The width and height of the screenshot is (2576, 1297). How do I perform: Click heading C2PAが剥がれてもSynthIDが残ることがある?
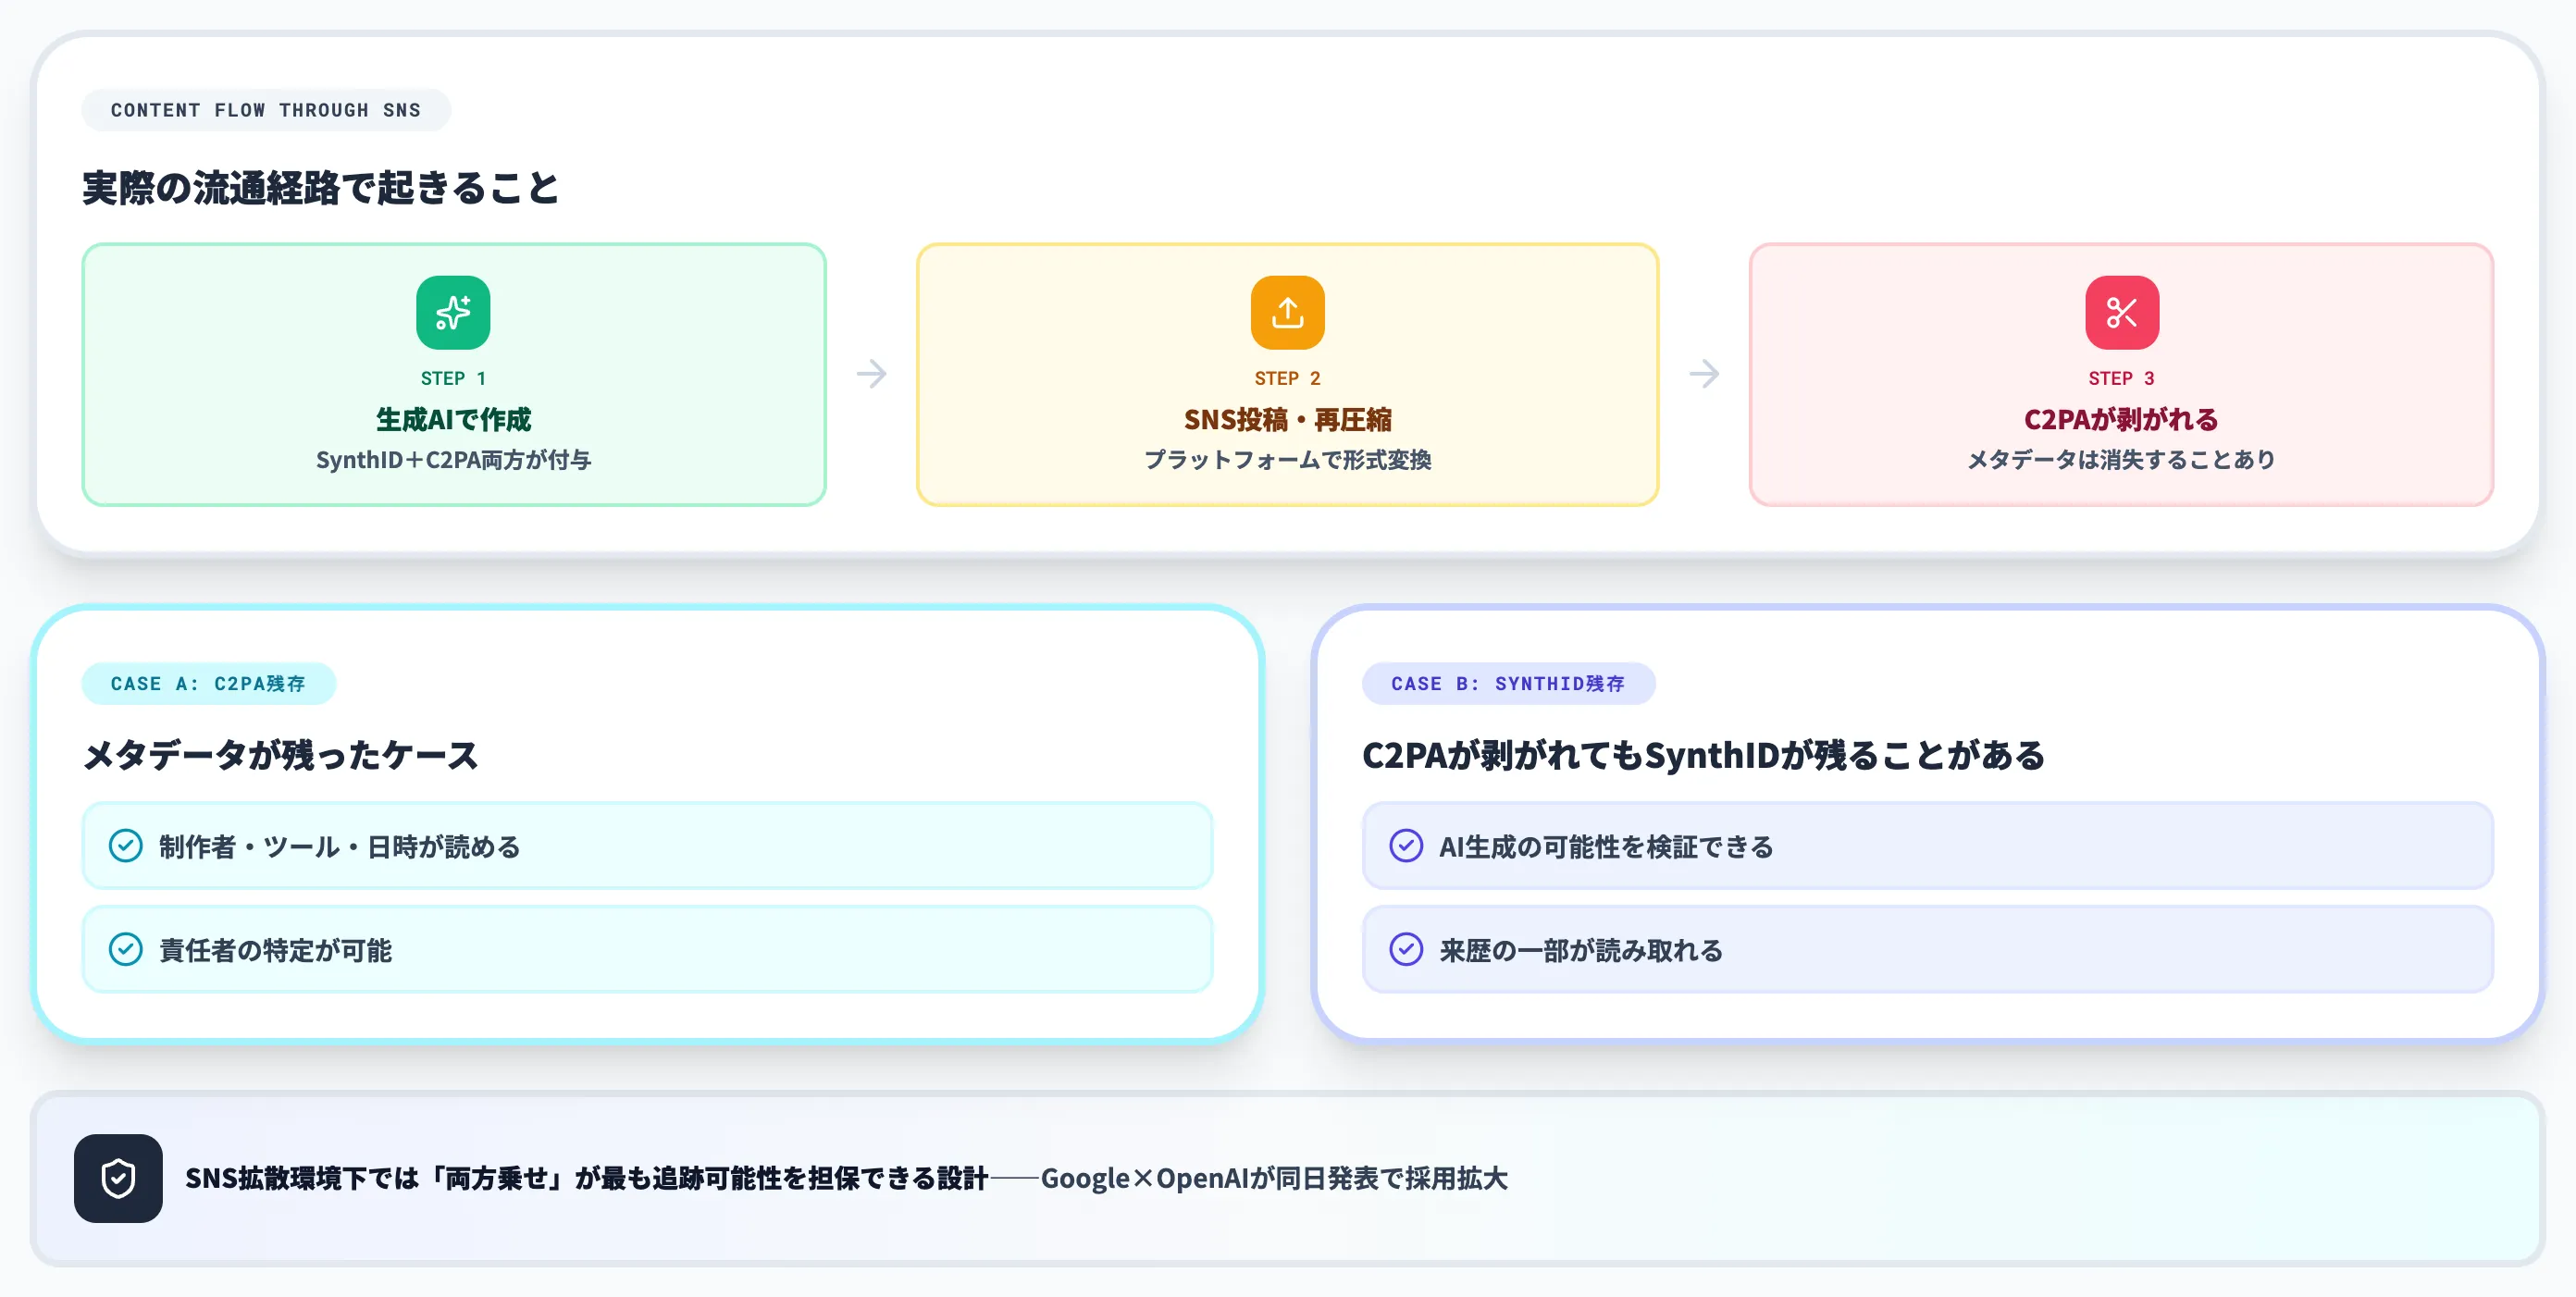[x=1703, y=755]
